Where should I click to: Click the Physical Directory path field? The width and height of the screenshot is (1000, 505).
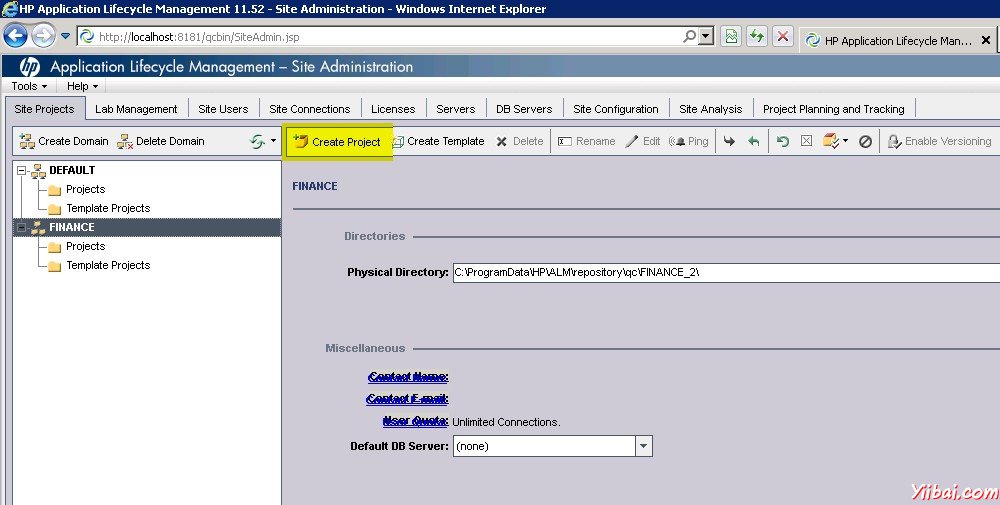click(726, 272)
